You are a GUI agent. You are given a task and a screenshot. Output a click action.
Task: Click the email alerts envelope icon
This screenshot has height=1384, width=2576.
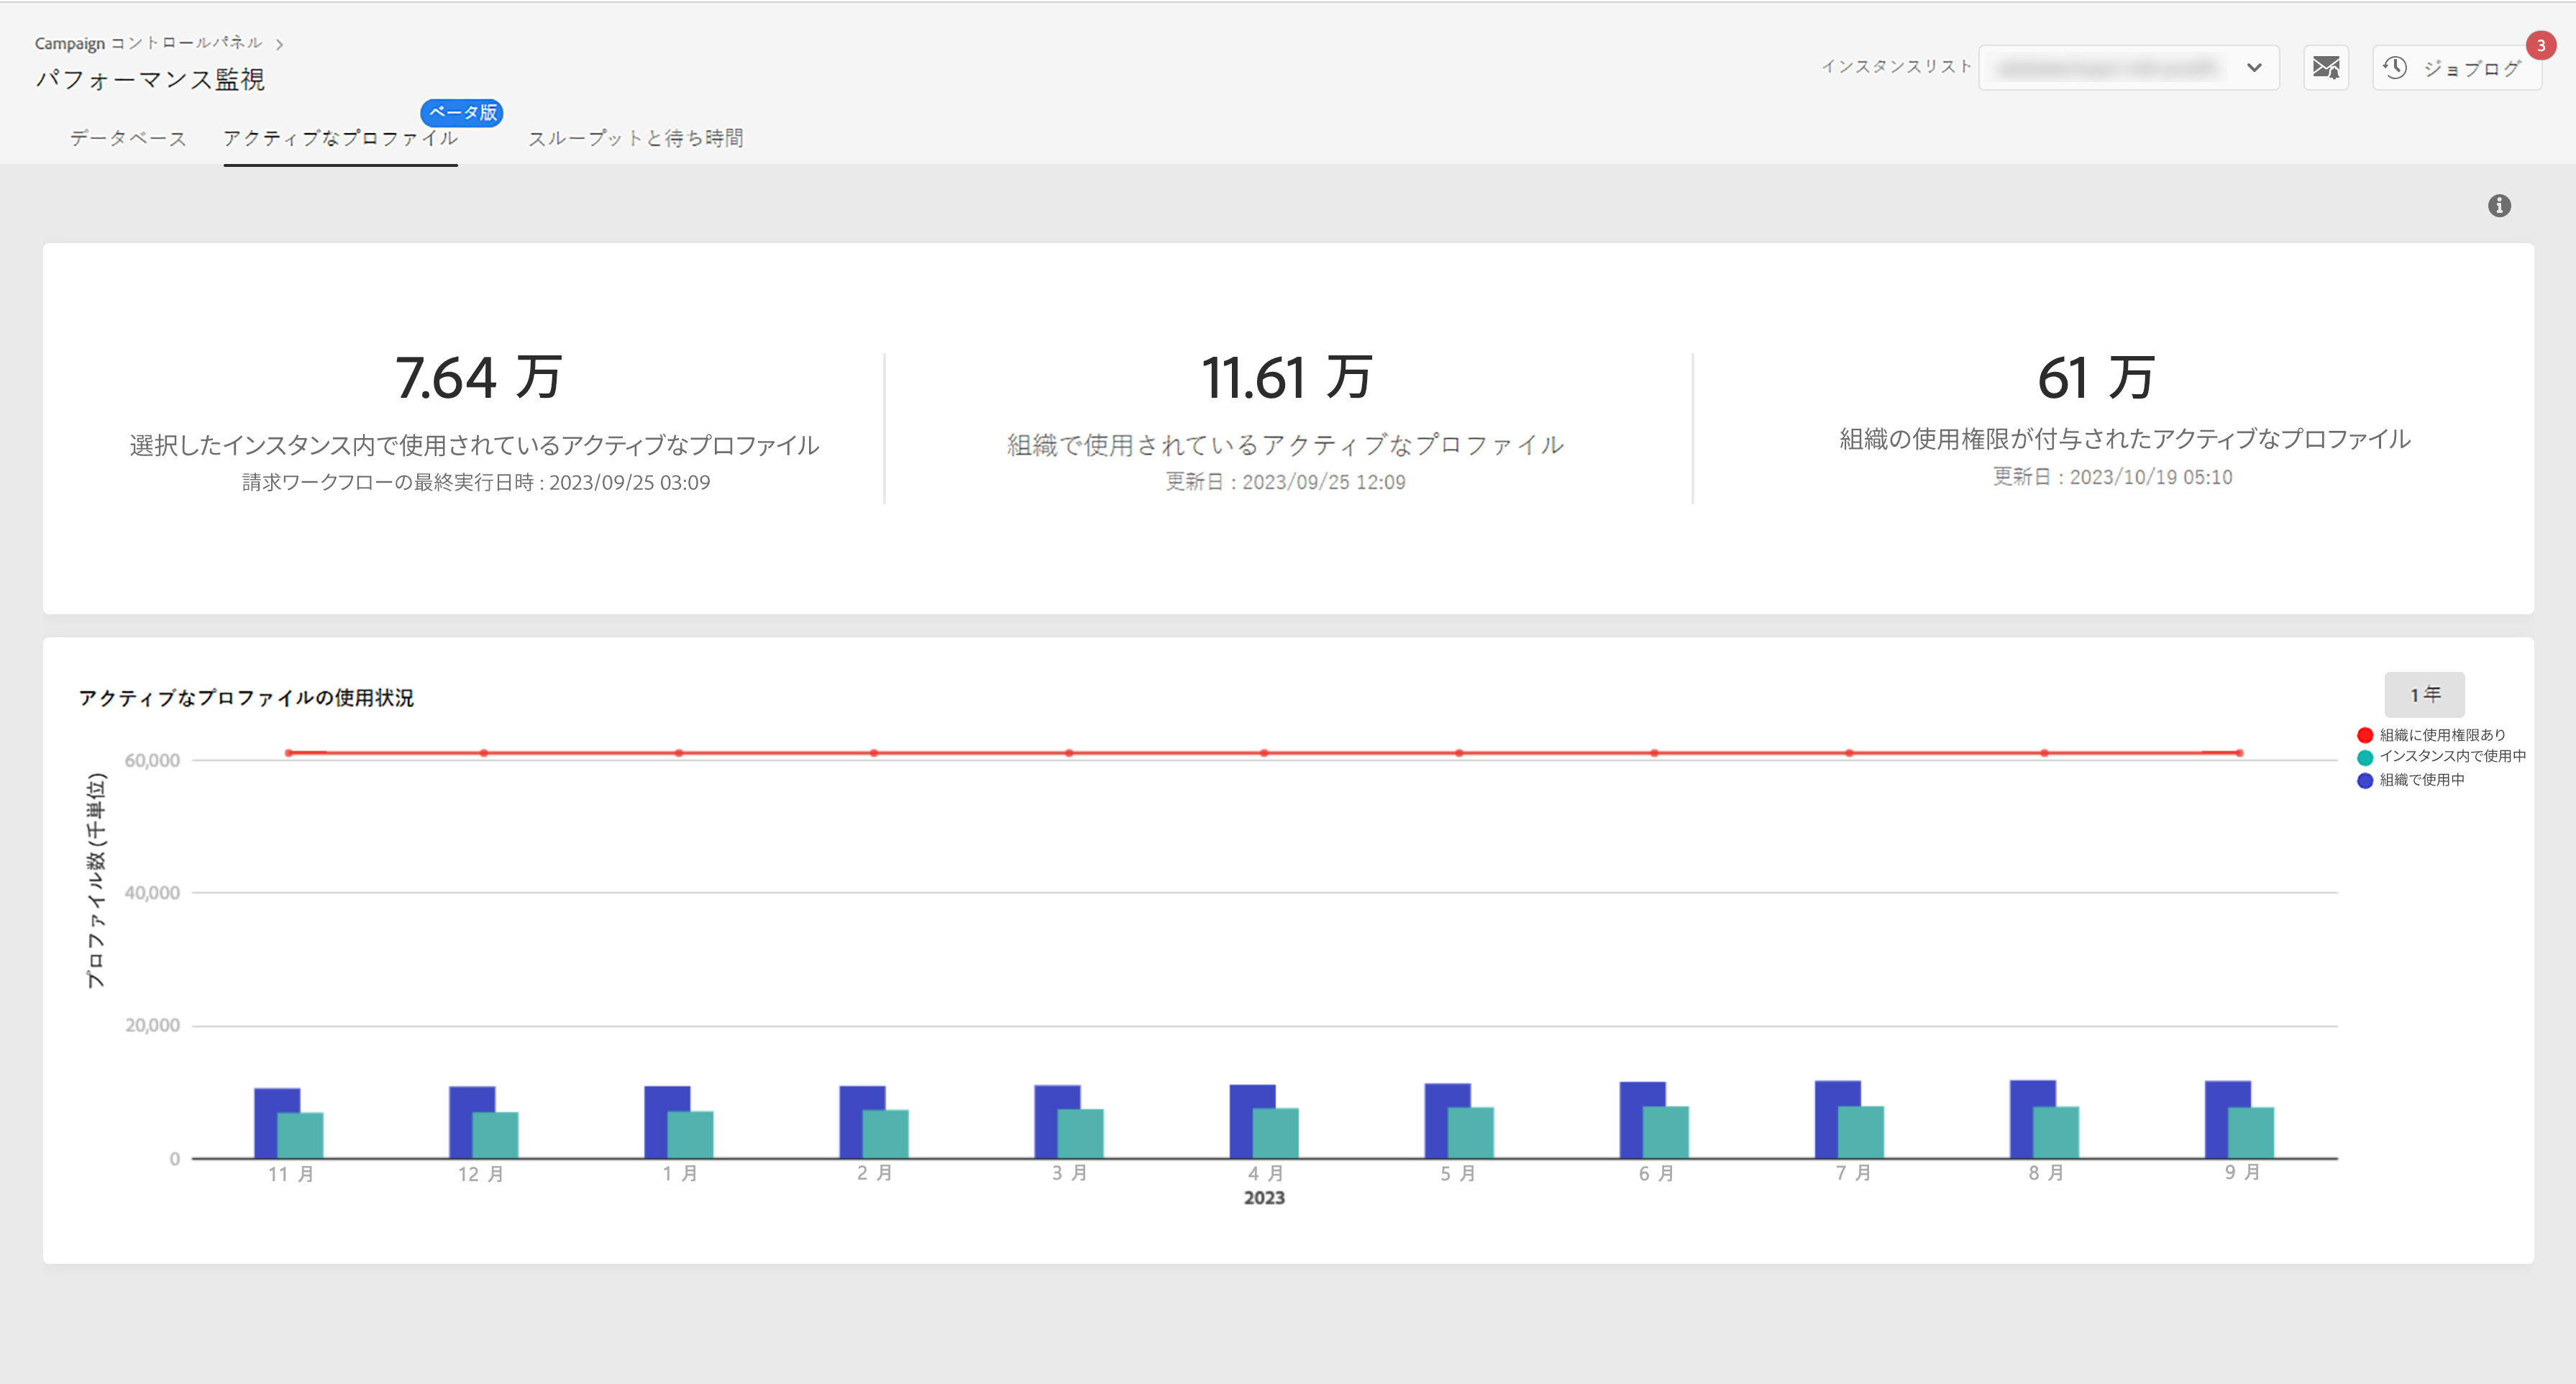(x=2325, y=68)
